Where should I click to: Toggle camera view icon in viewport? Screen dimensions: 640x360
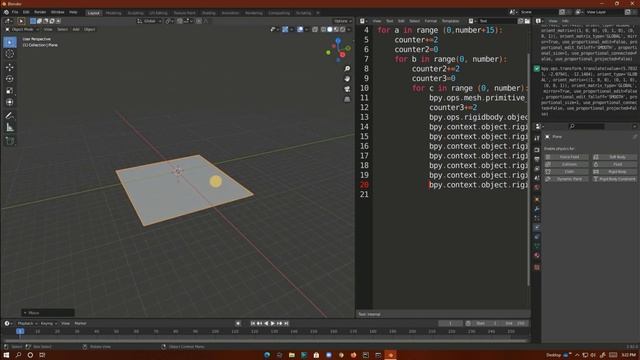coord(347,89)
